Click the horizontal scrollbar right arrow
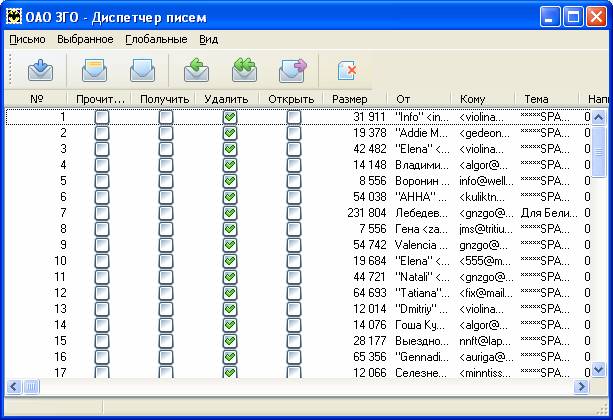The width and height of the screenshot is (613, 420). click(581, 386)
